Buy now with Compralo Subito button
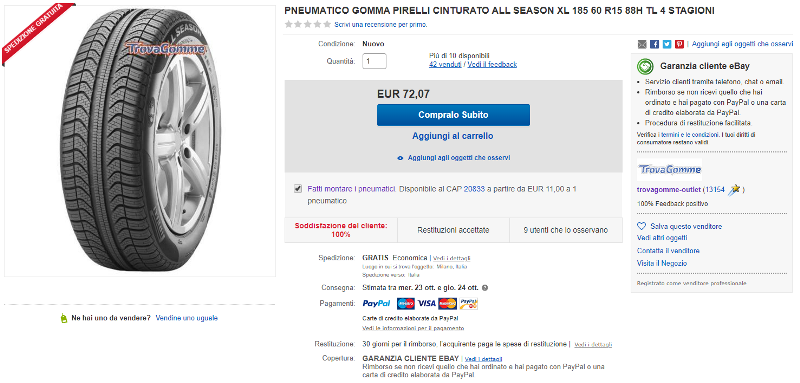Screen dimensions: 800x383 [x=453, y=115]
